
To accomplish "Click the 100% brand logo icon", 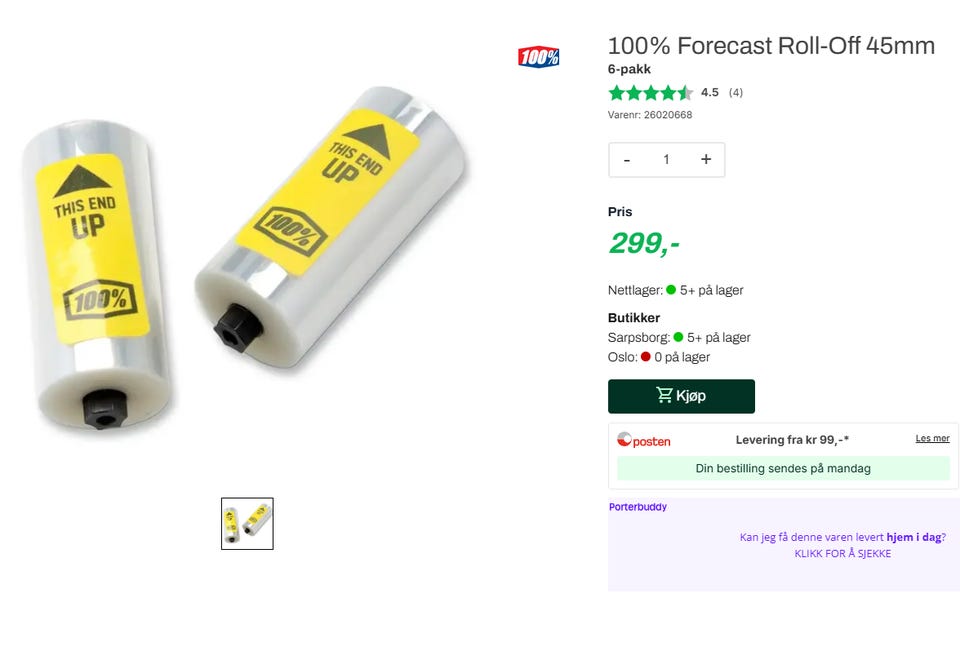I will (x=538, y=57).
